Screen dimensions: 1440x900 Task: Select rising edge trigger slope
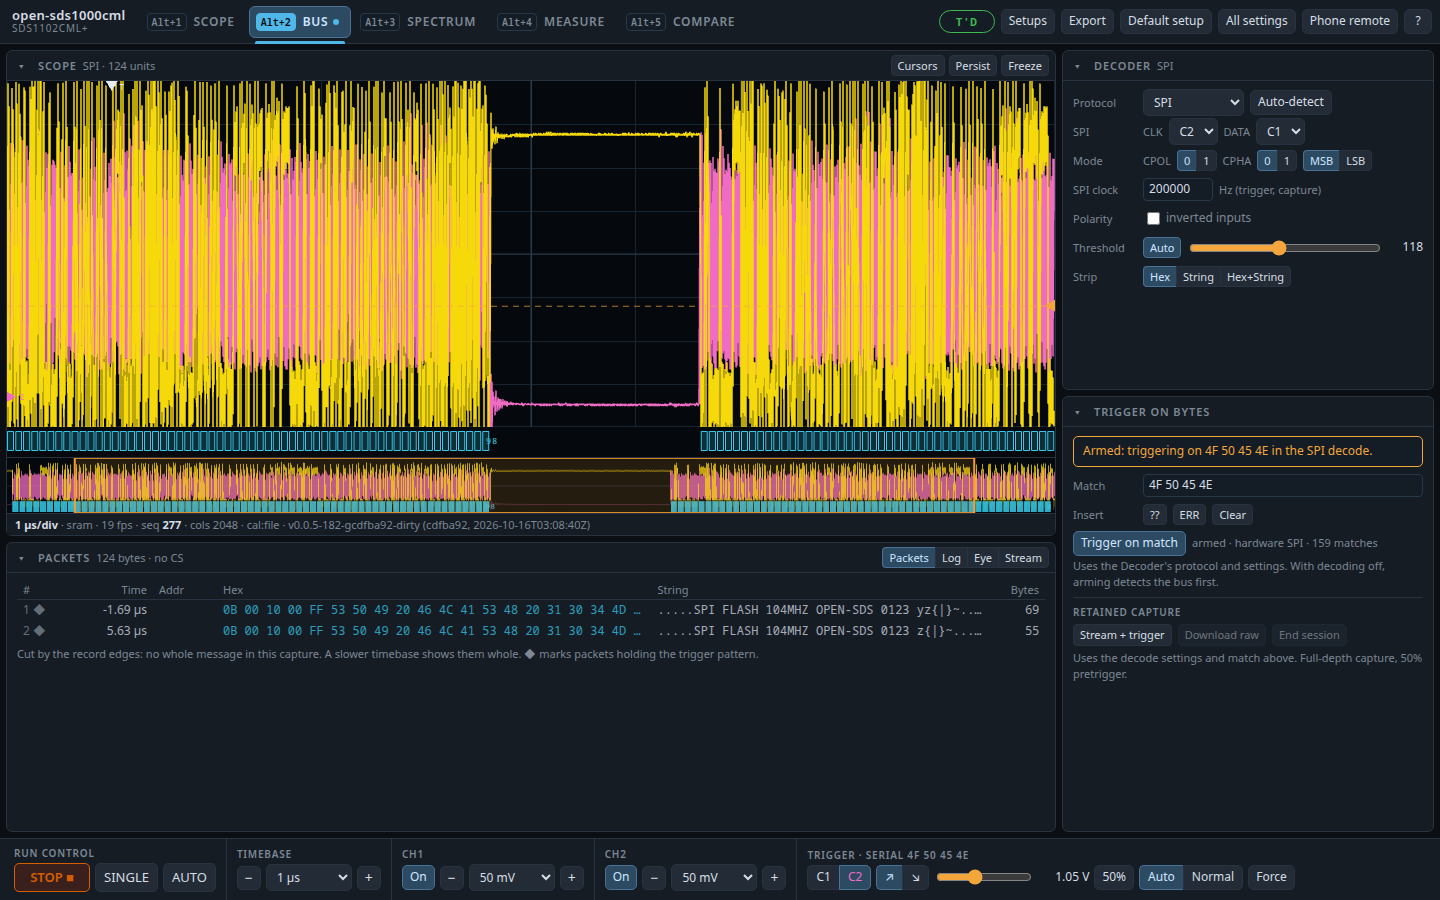click(x=889, y=877)
